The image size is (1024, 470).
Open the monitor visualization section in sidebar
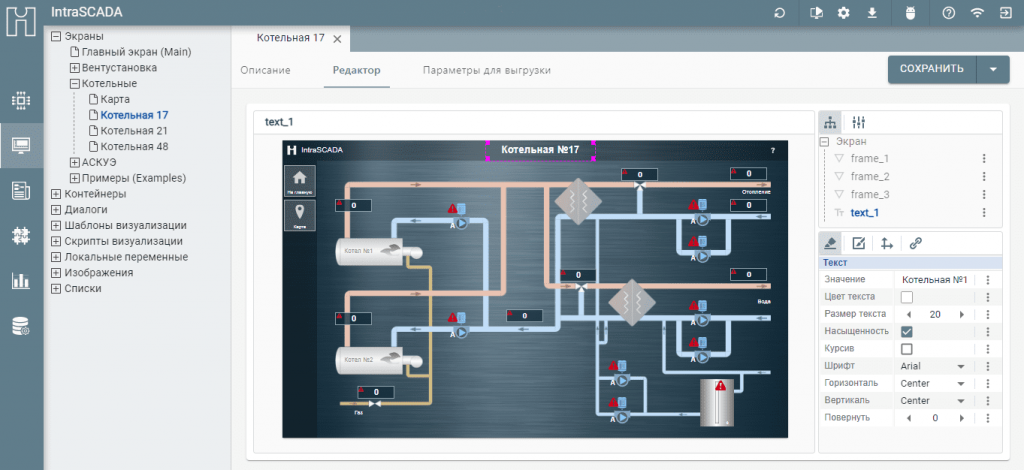coord(21,145)
